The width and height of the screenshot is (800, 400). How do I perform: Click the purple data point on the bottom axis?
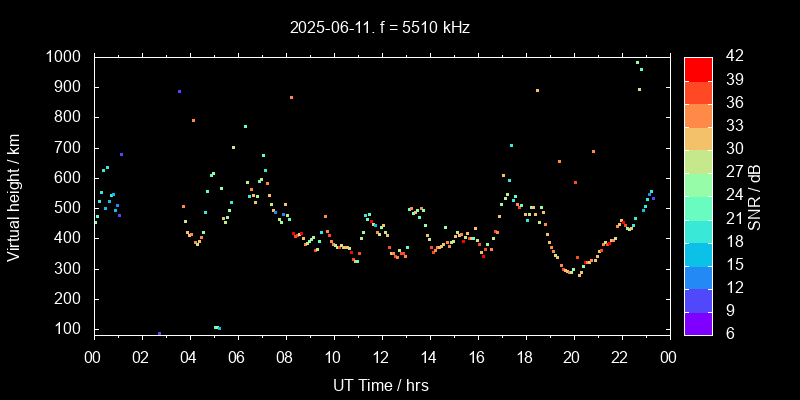(x=159, y=333)
